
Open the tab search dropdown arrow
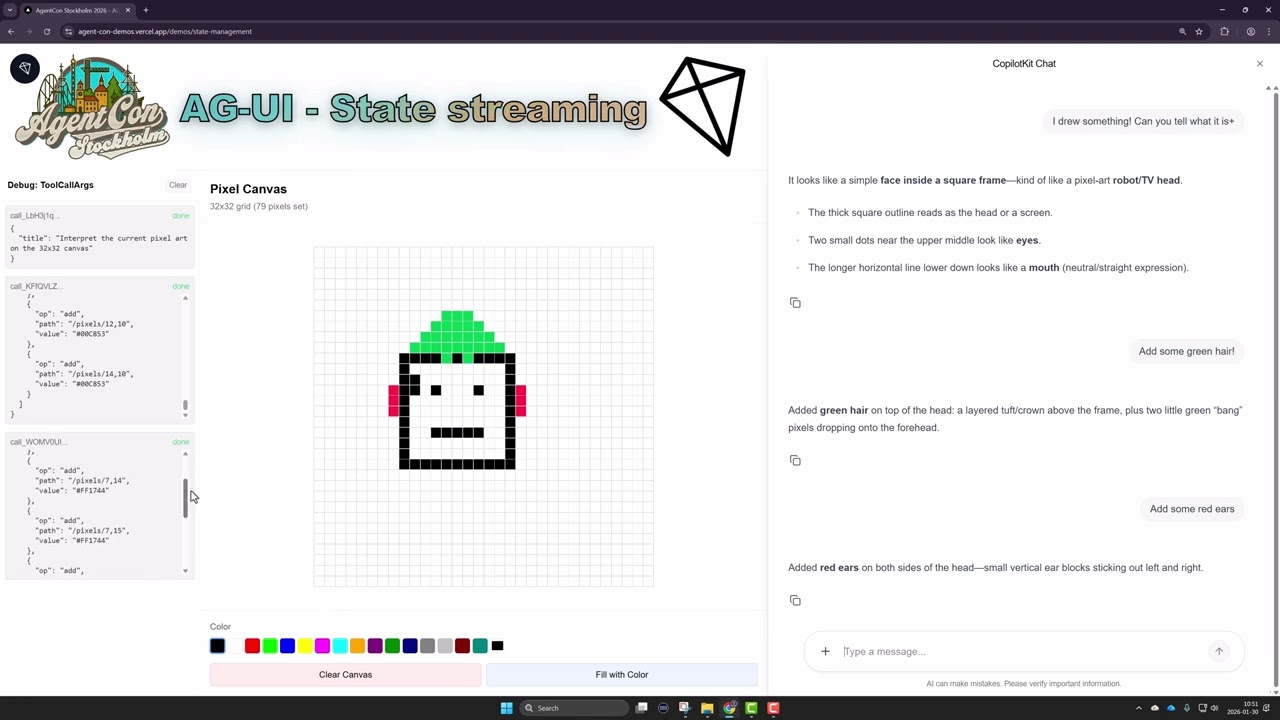[10, 10]
